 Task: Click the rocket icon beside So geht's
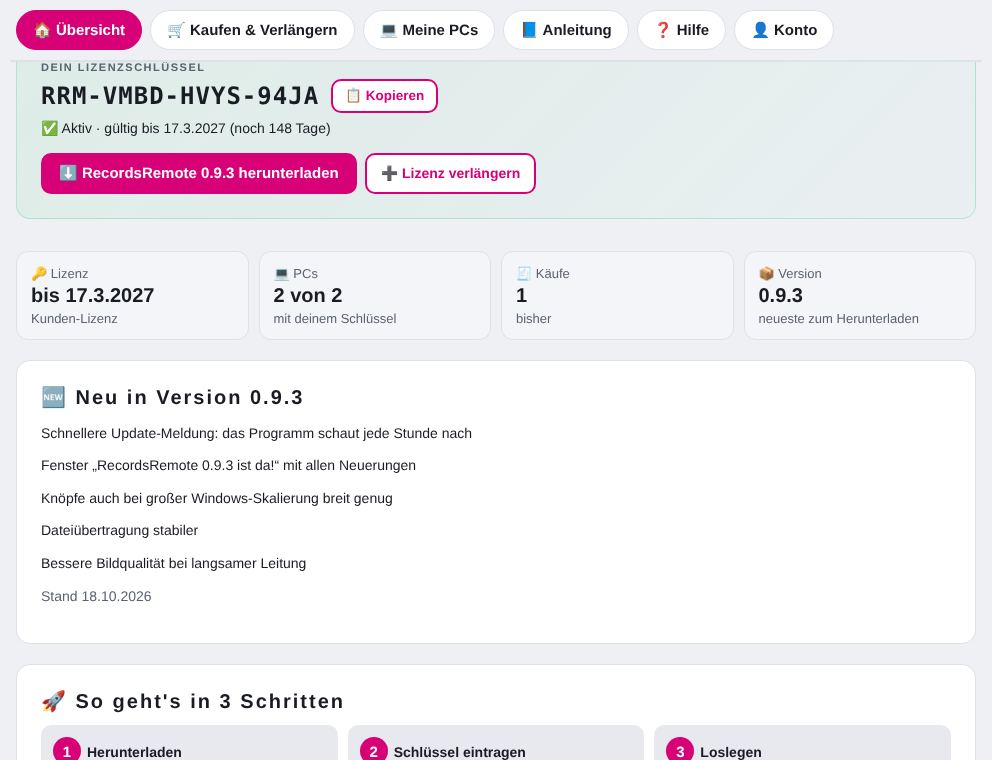click(53, 701)
